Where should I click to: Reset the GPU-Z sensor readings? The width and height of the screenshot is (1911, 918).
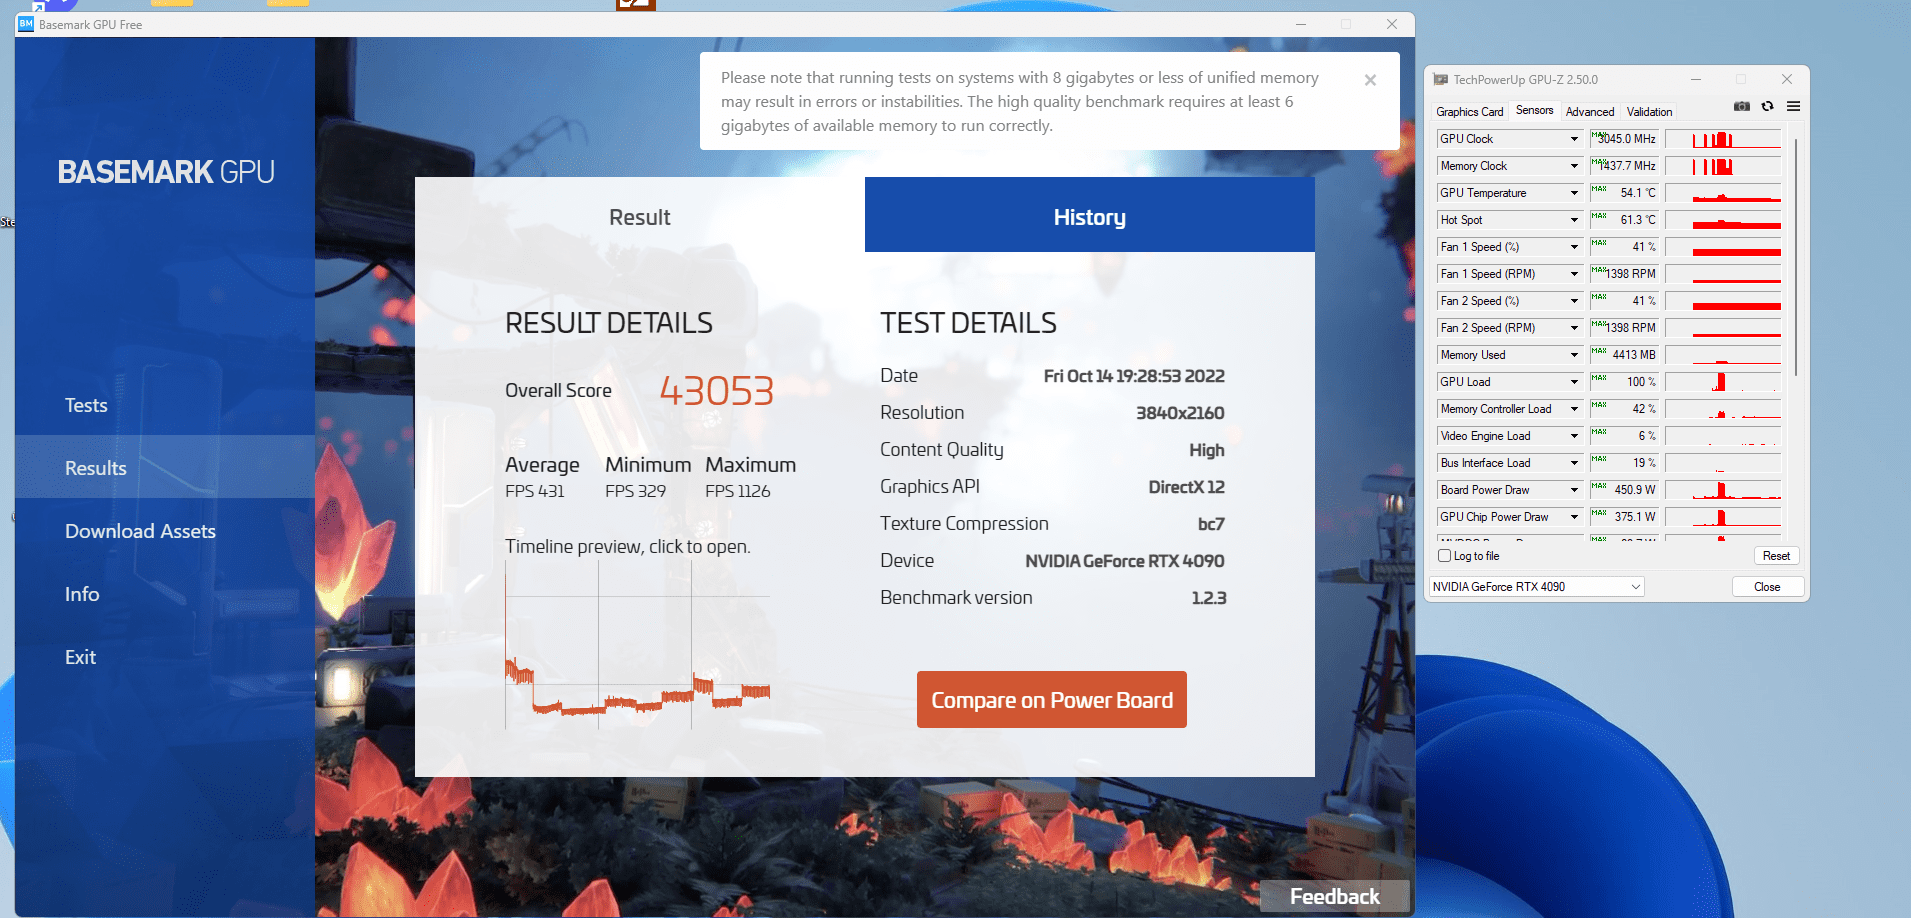click(1776, 556)
